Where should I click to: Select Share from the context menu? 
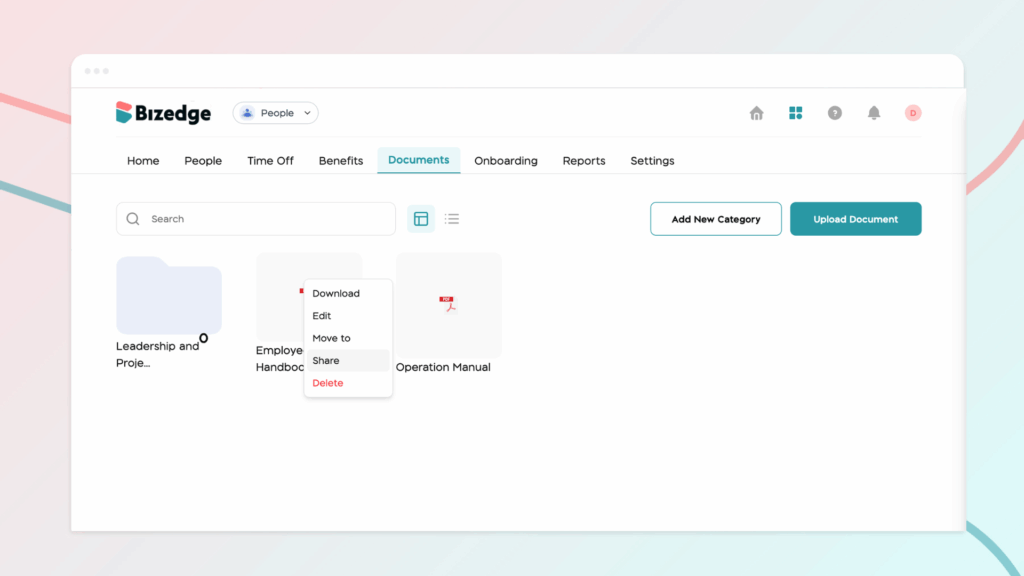click(326, 361)
